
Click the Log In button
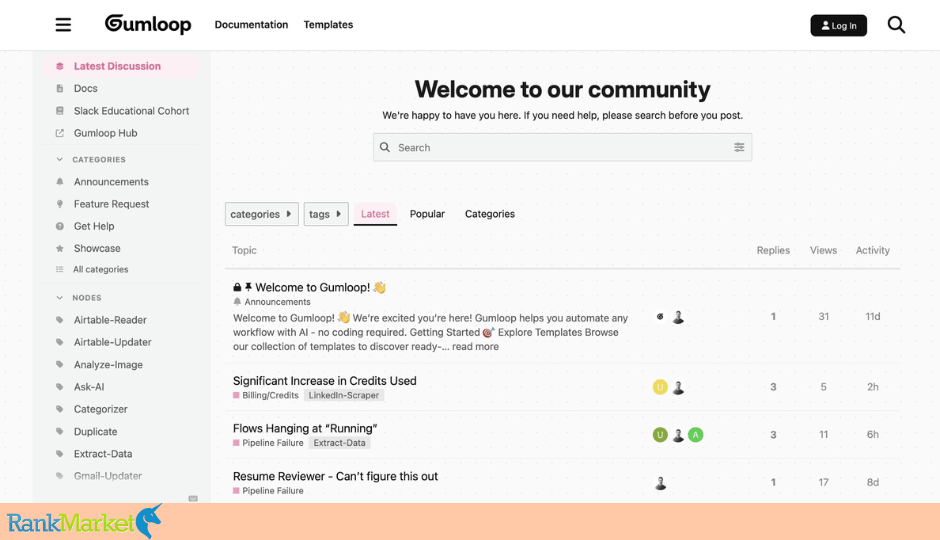coord(838,25)
